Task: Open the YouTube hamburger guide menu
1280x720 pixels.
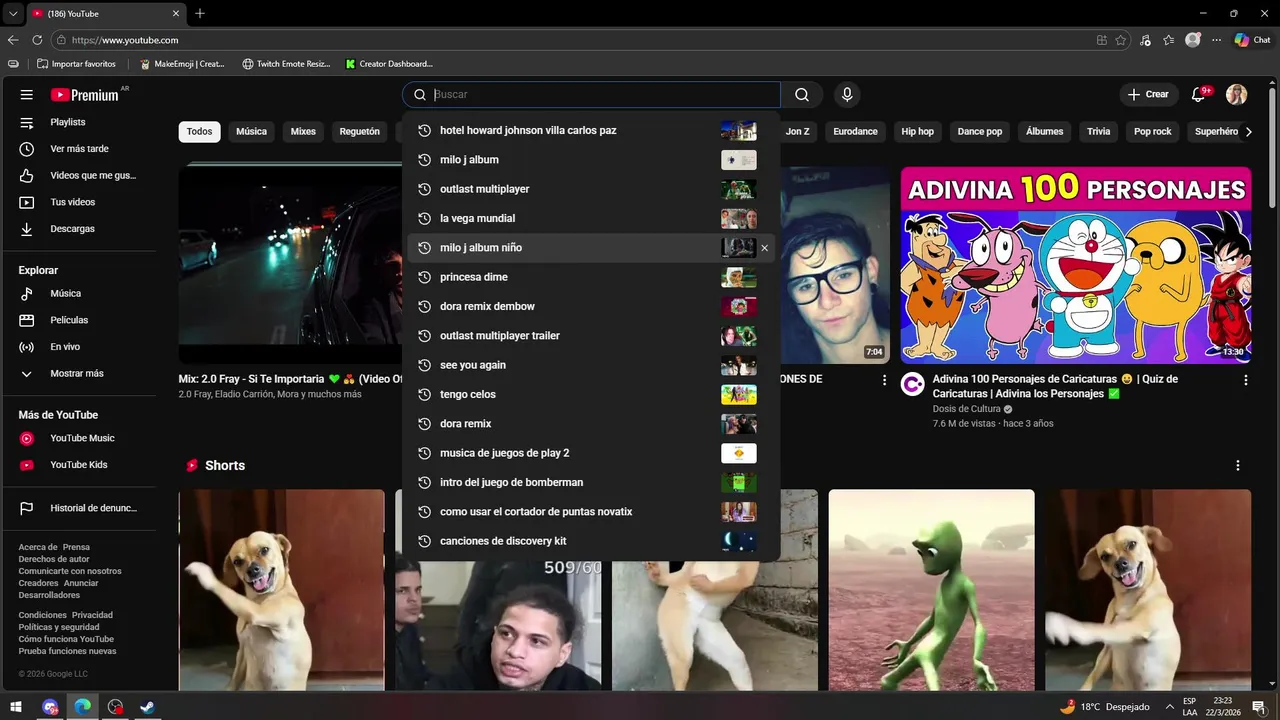Action: [27, 95]
